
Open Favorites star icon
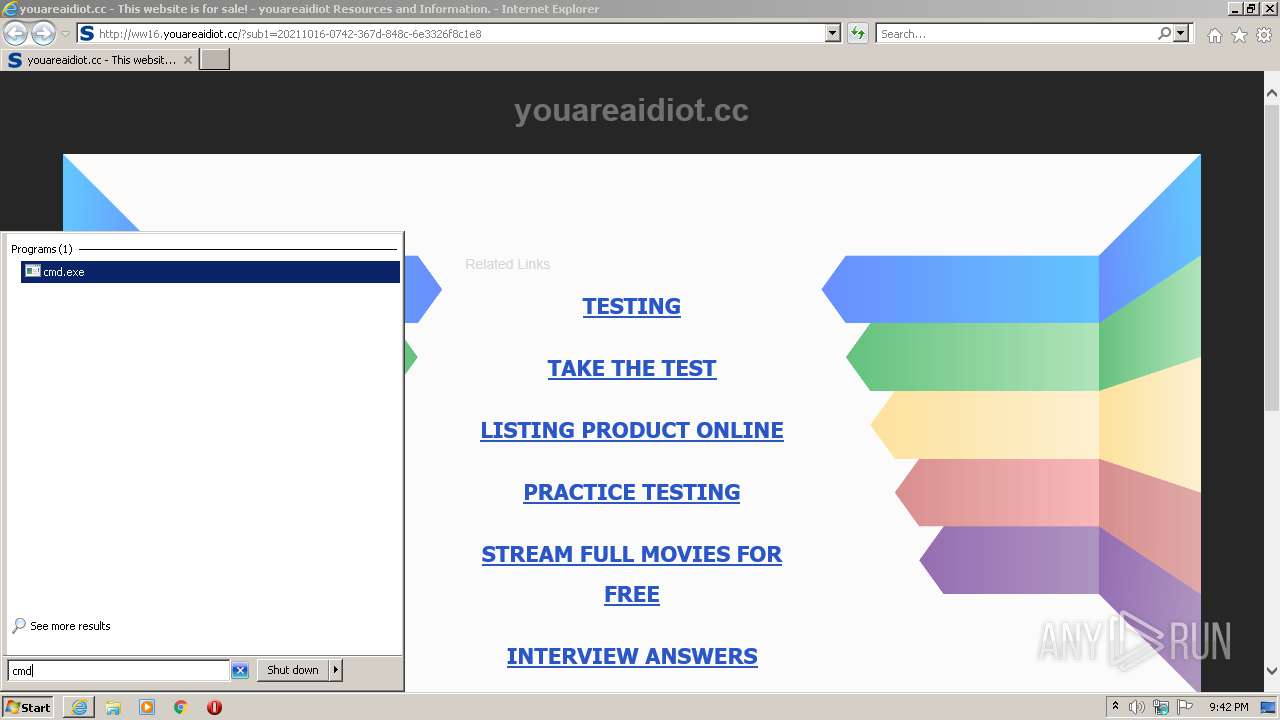coord(1239,35)
